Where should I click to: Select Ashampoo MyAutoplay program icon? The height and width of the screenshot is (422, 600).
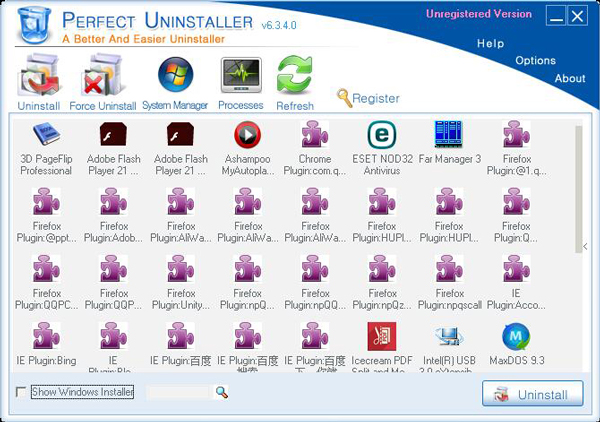[248, 134]
